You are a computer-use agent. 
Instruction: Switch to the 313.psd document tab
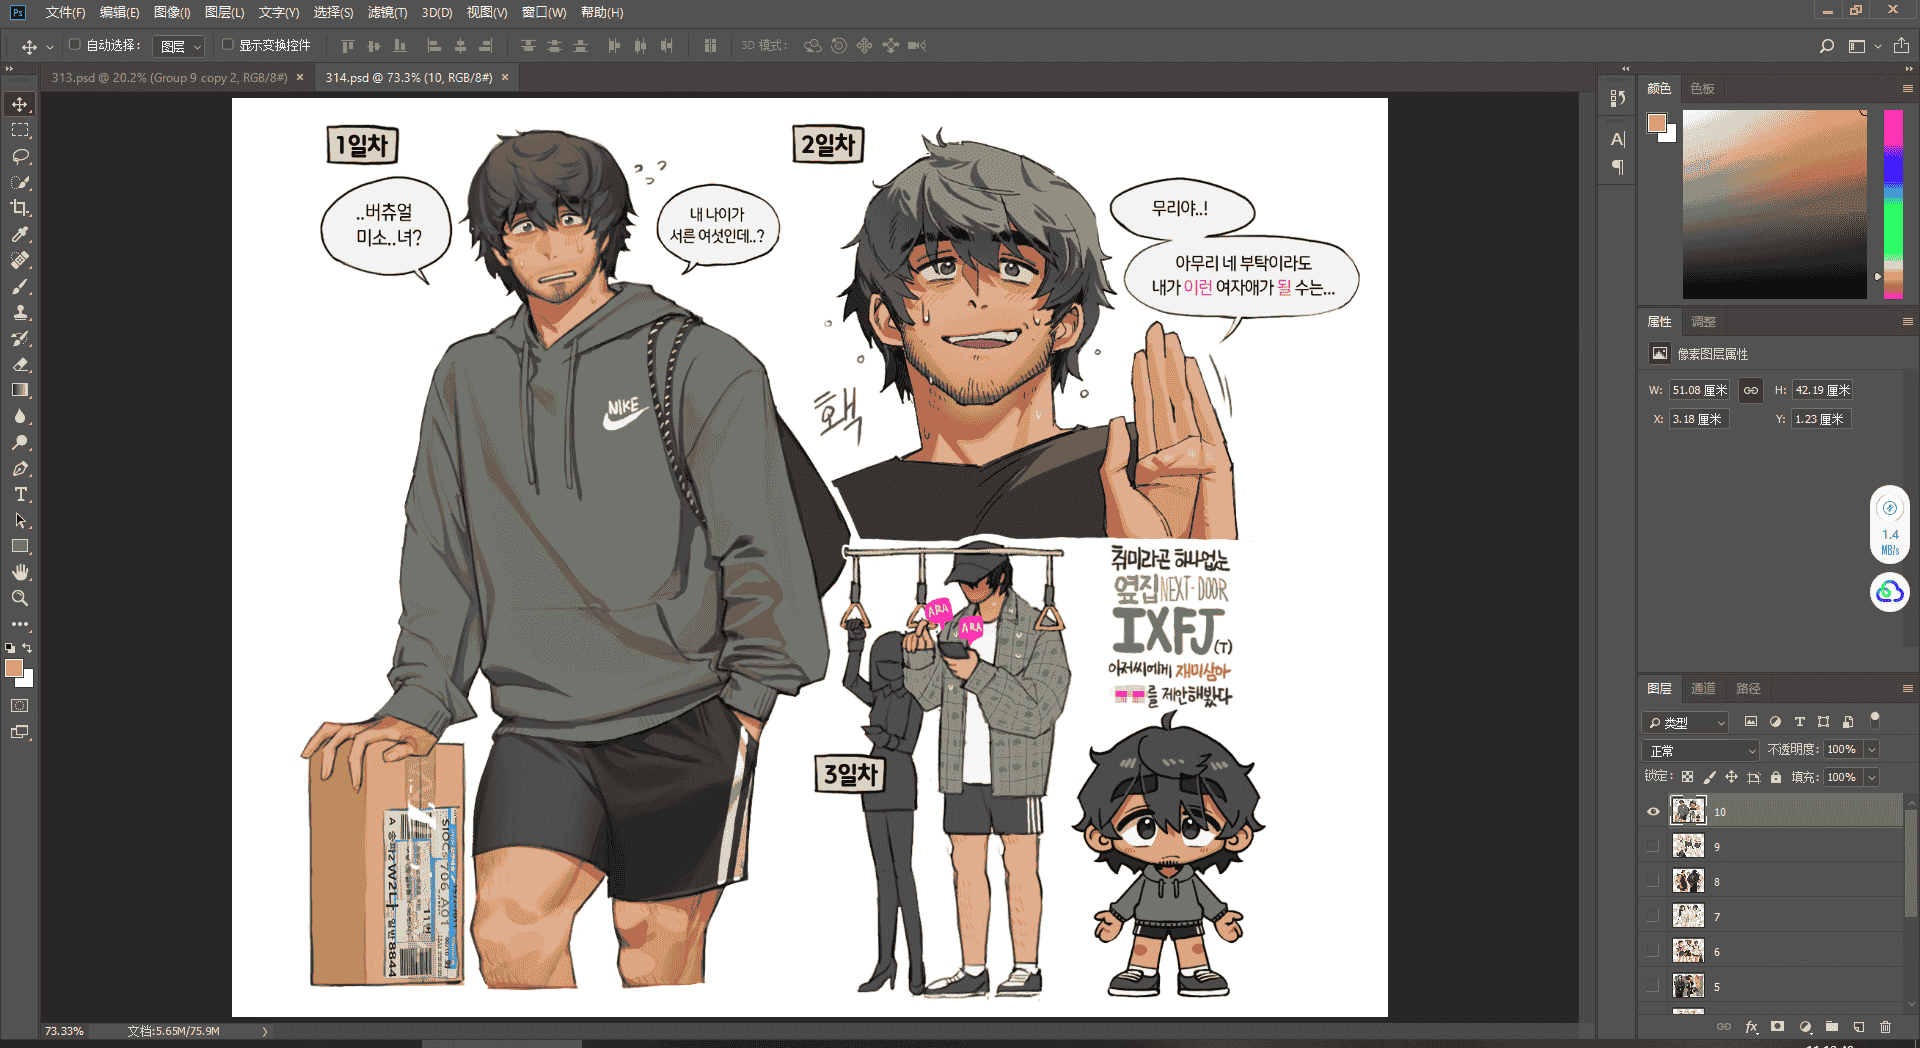pyautogui.click(x=169, y=77)
